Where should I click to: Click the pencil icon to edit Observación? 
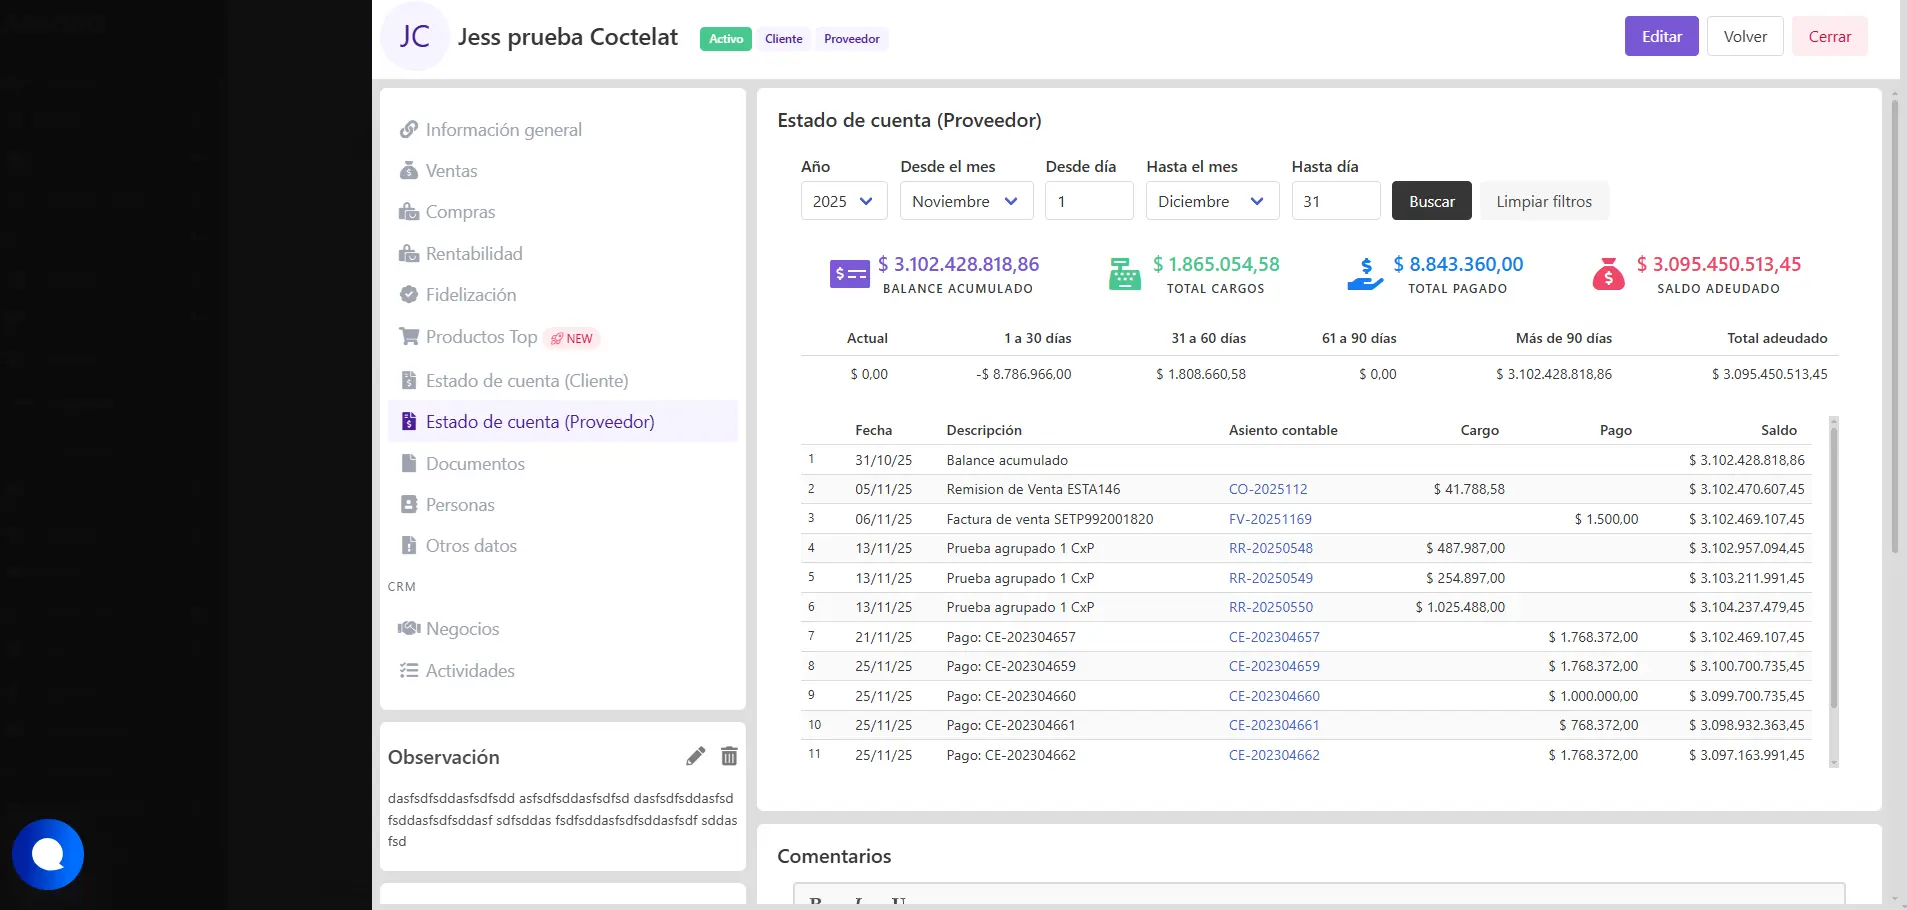[x=695, y=756]
